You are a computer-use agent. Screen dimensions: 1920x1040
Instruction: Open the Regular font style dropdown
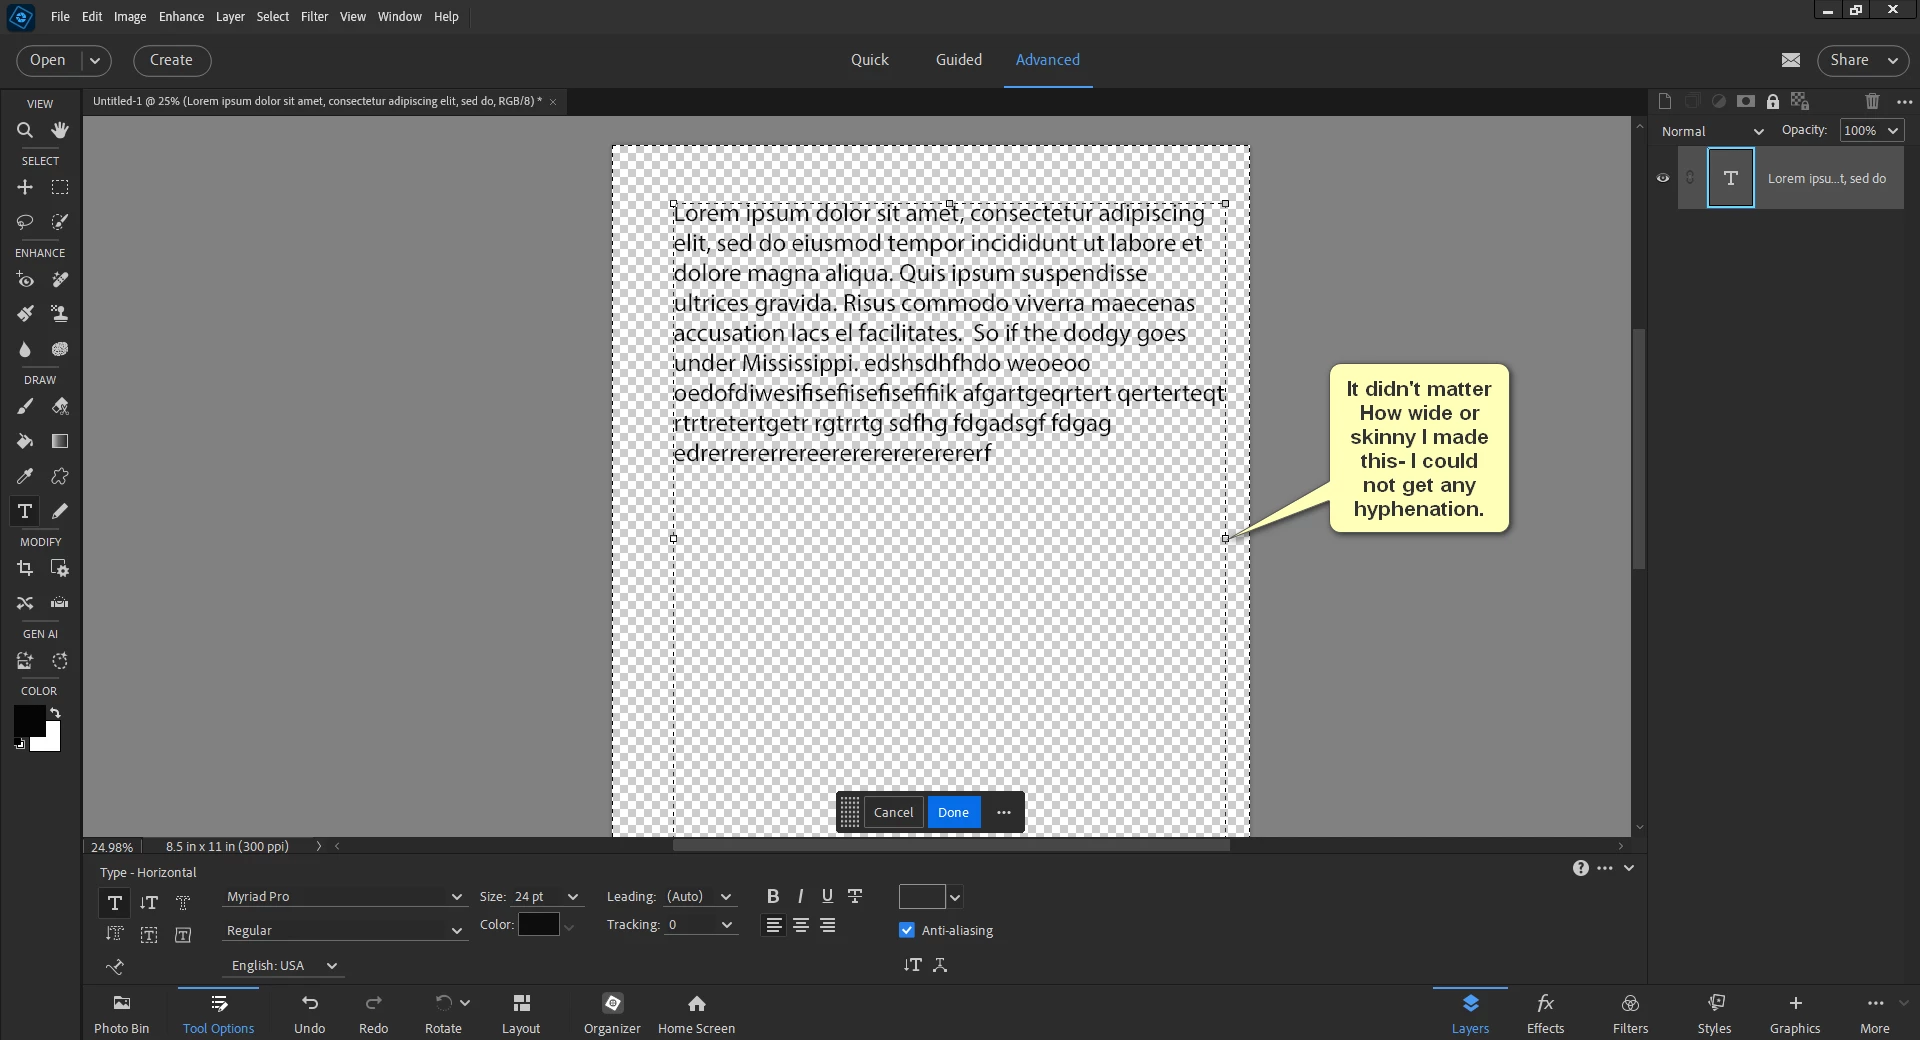click(344, 930)
